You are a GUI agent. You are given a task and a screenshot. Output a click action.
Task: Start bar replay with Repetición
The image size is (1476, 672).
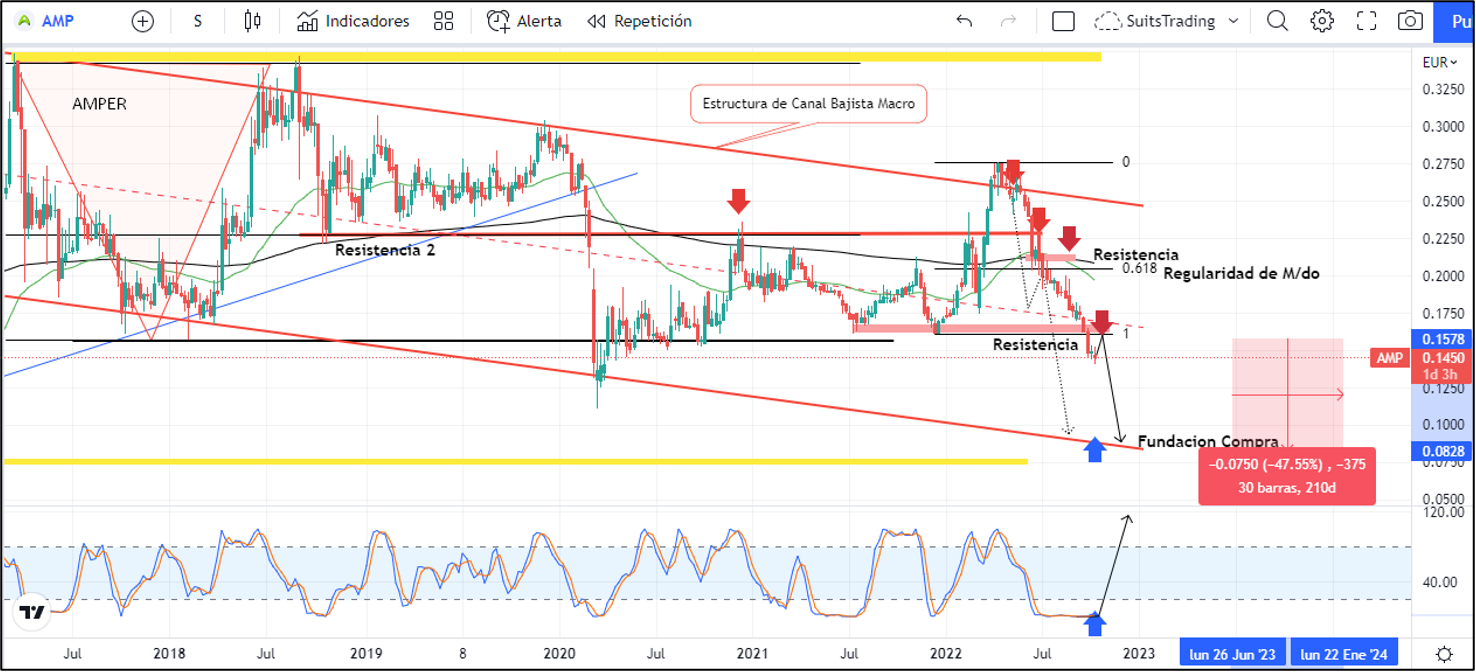coord(639,21)
